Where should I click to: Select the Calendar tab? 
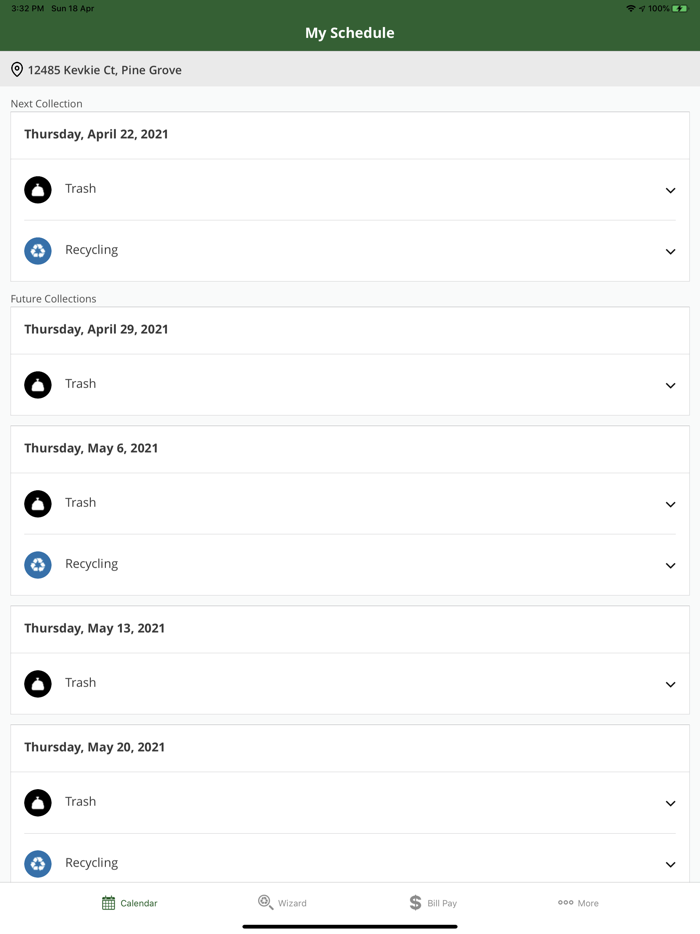tap(129, 903)
